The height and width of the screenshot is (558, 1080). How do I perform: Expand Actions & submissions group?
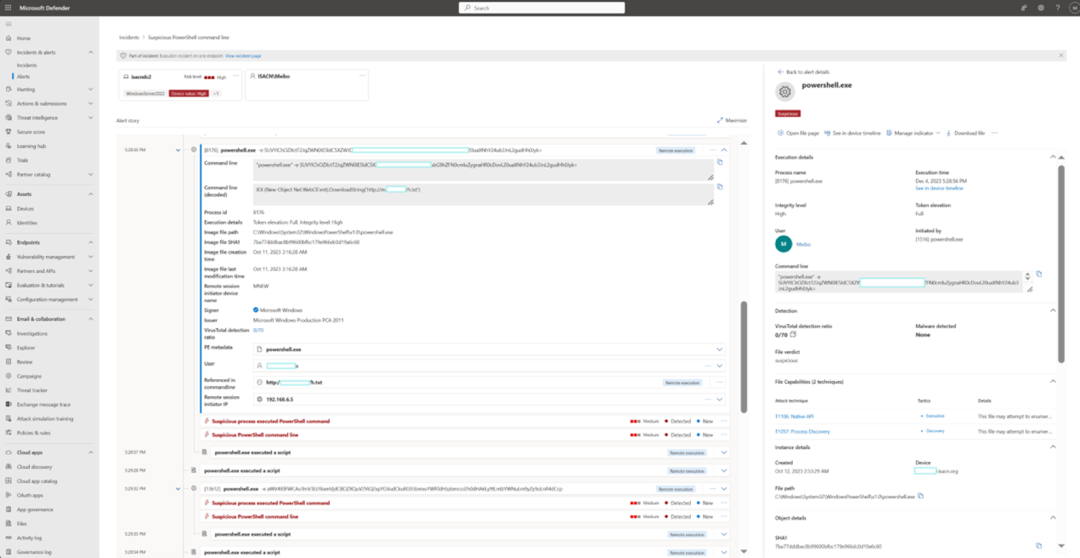[91, 103]
